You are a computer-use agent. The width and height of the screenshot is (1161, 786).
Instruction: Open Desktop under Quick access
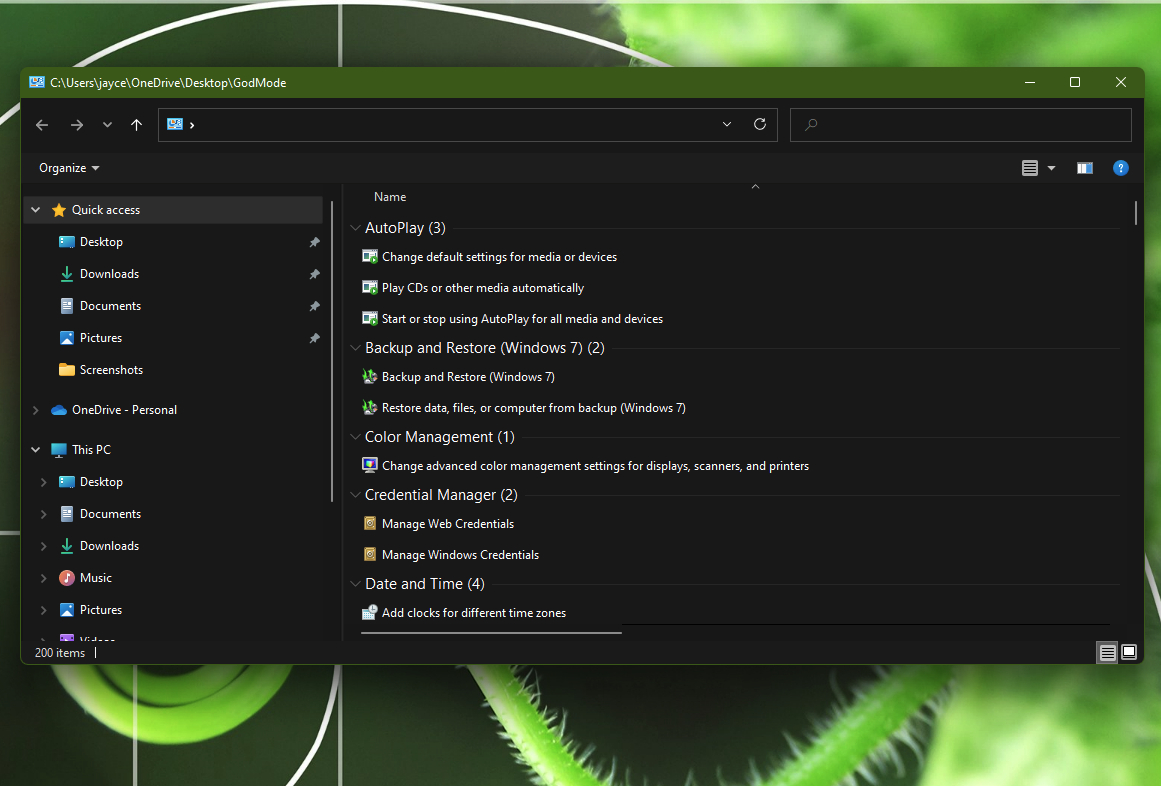[101, 242]
